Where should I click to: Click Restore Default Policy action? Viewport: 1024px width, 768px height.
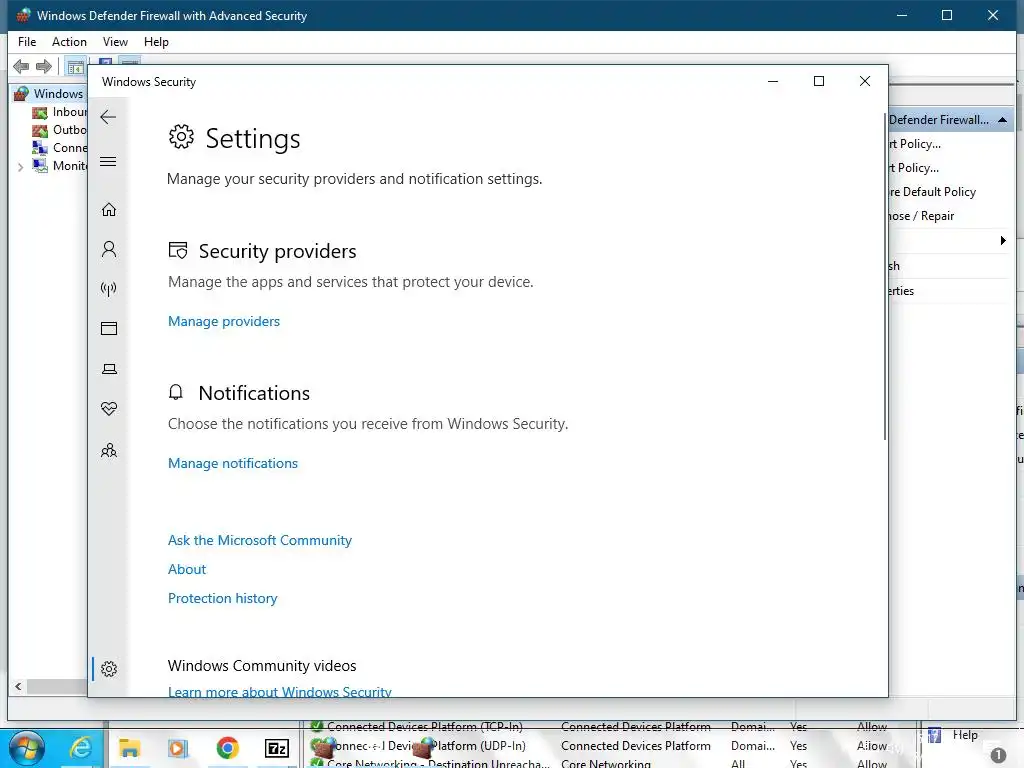click(x=933, y=192)
